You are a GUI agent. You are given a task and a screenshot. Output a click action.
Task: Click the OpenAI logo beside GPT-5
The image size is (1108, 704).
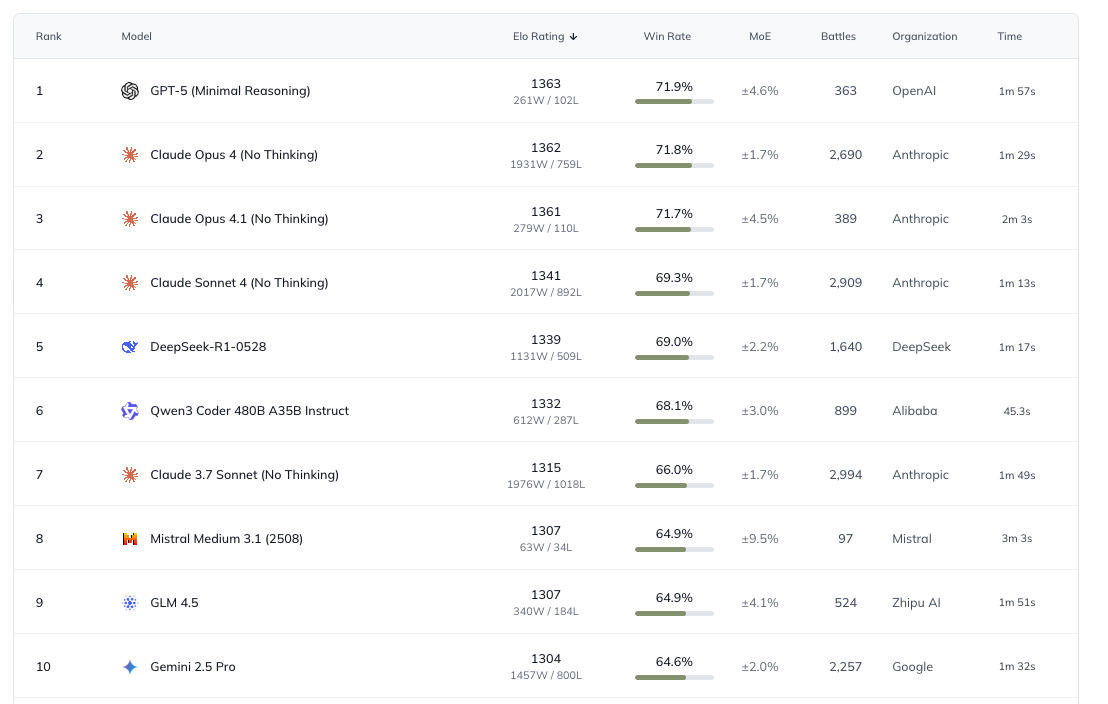130,91
